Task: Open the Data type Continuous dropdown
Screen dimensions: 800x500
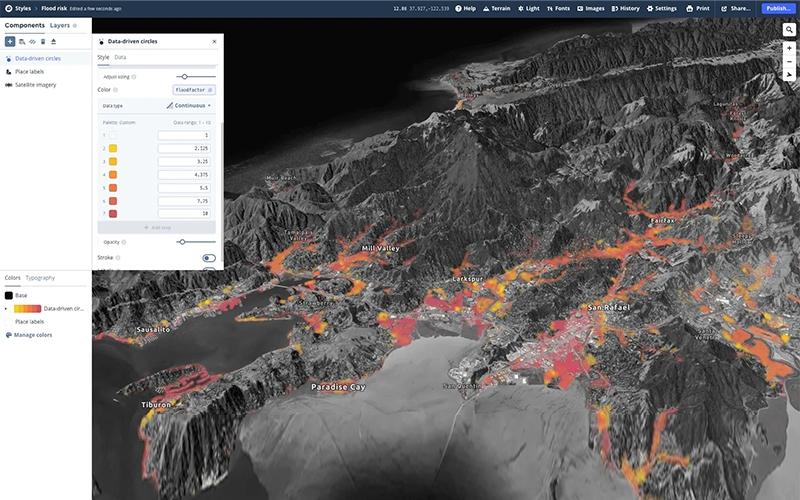Action: click(x=189, y=106)
